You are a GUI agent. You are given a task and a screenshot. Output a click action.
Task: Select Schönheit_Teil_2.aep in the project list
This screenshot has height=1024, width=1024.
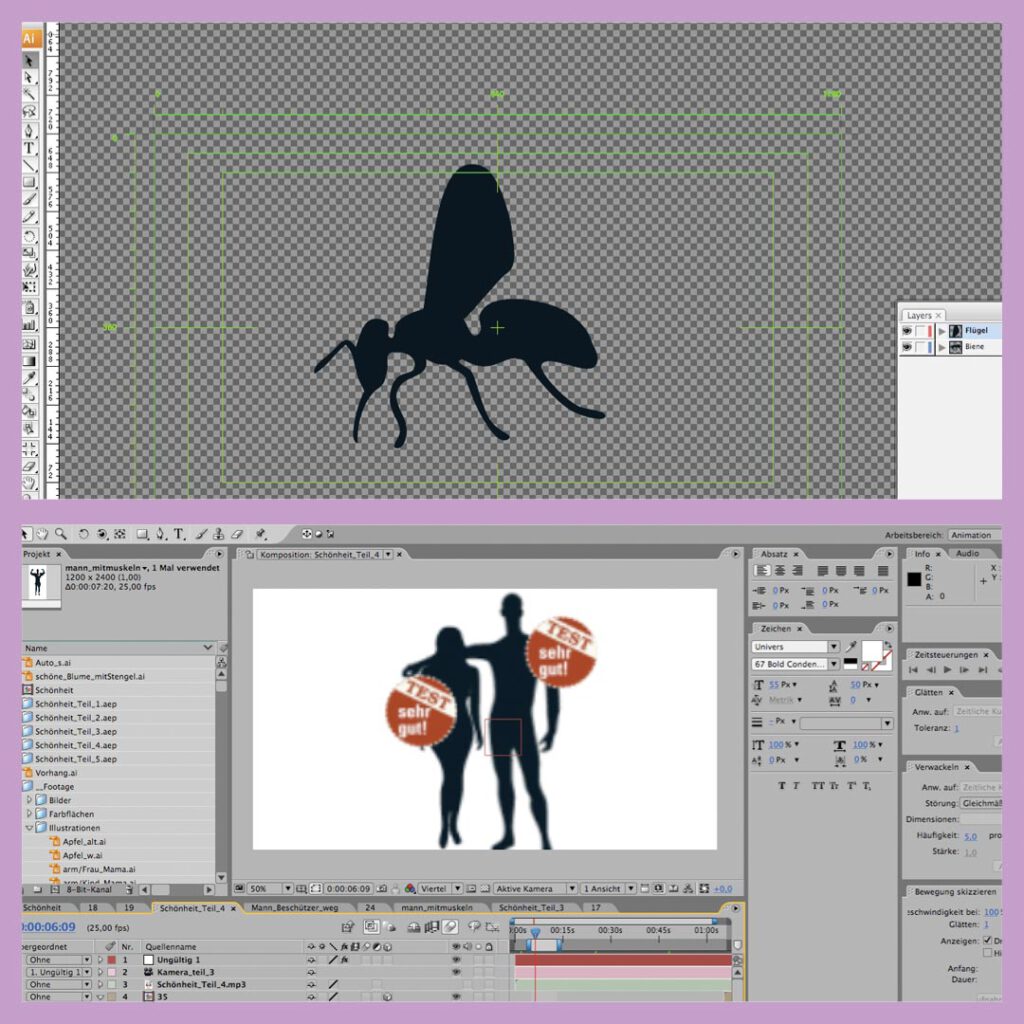[x=75, y=717]
